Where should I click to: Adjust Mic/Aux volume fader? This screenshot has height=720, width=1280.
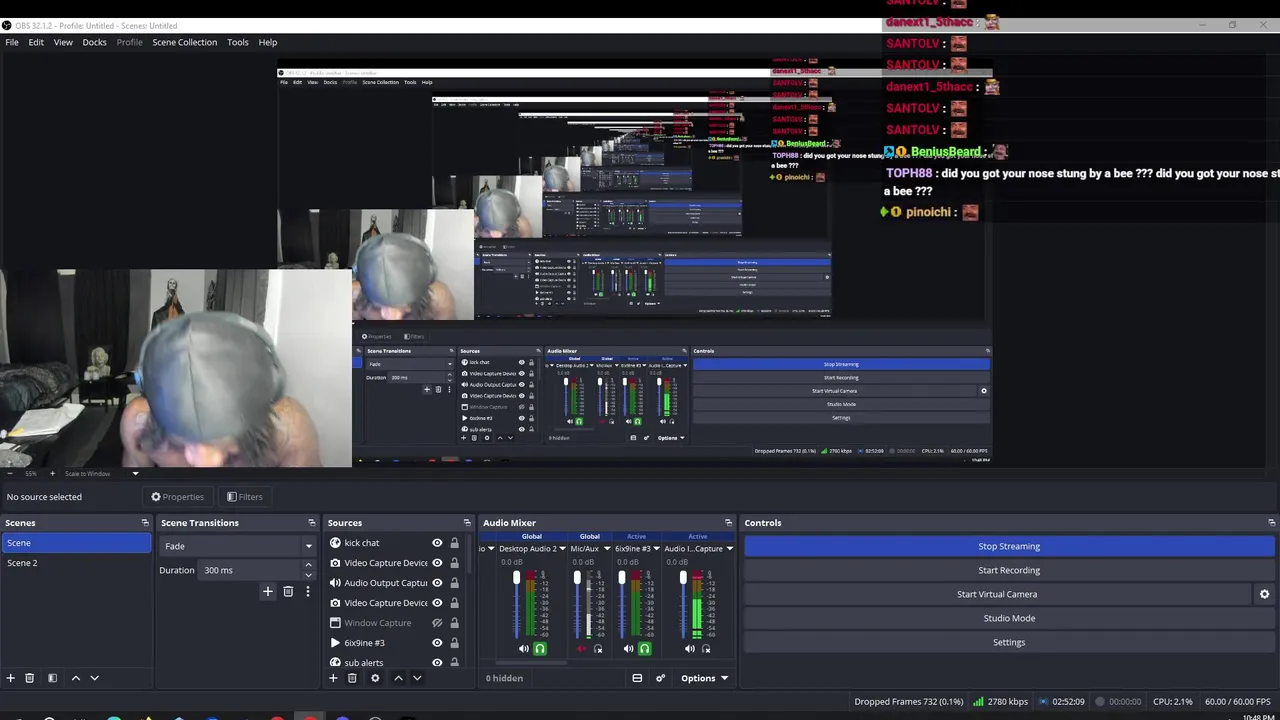(577, 578)
